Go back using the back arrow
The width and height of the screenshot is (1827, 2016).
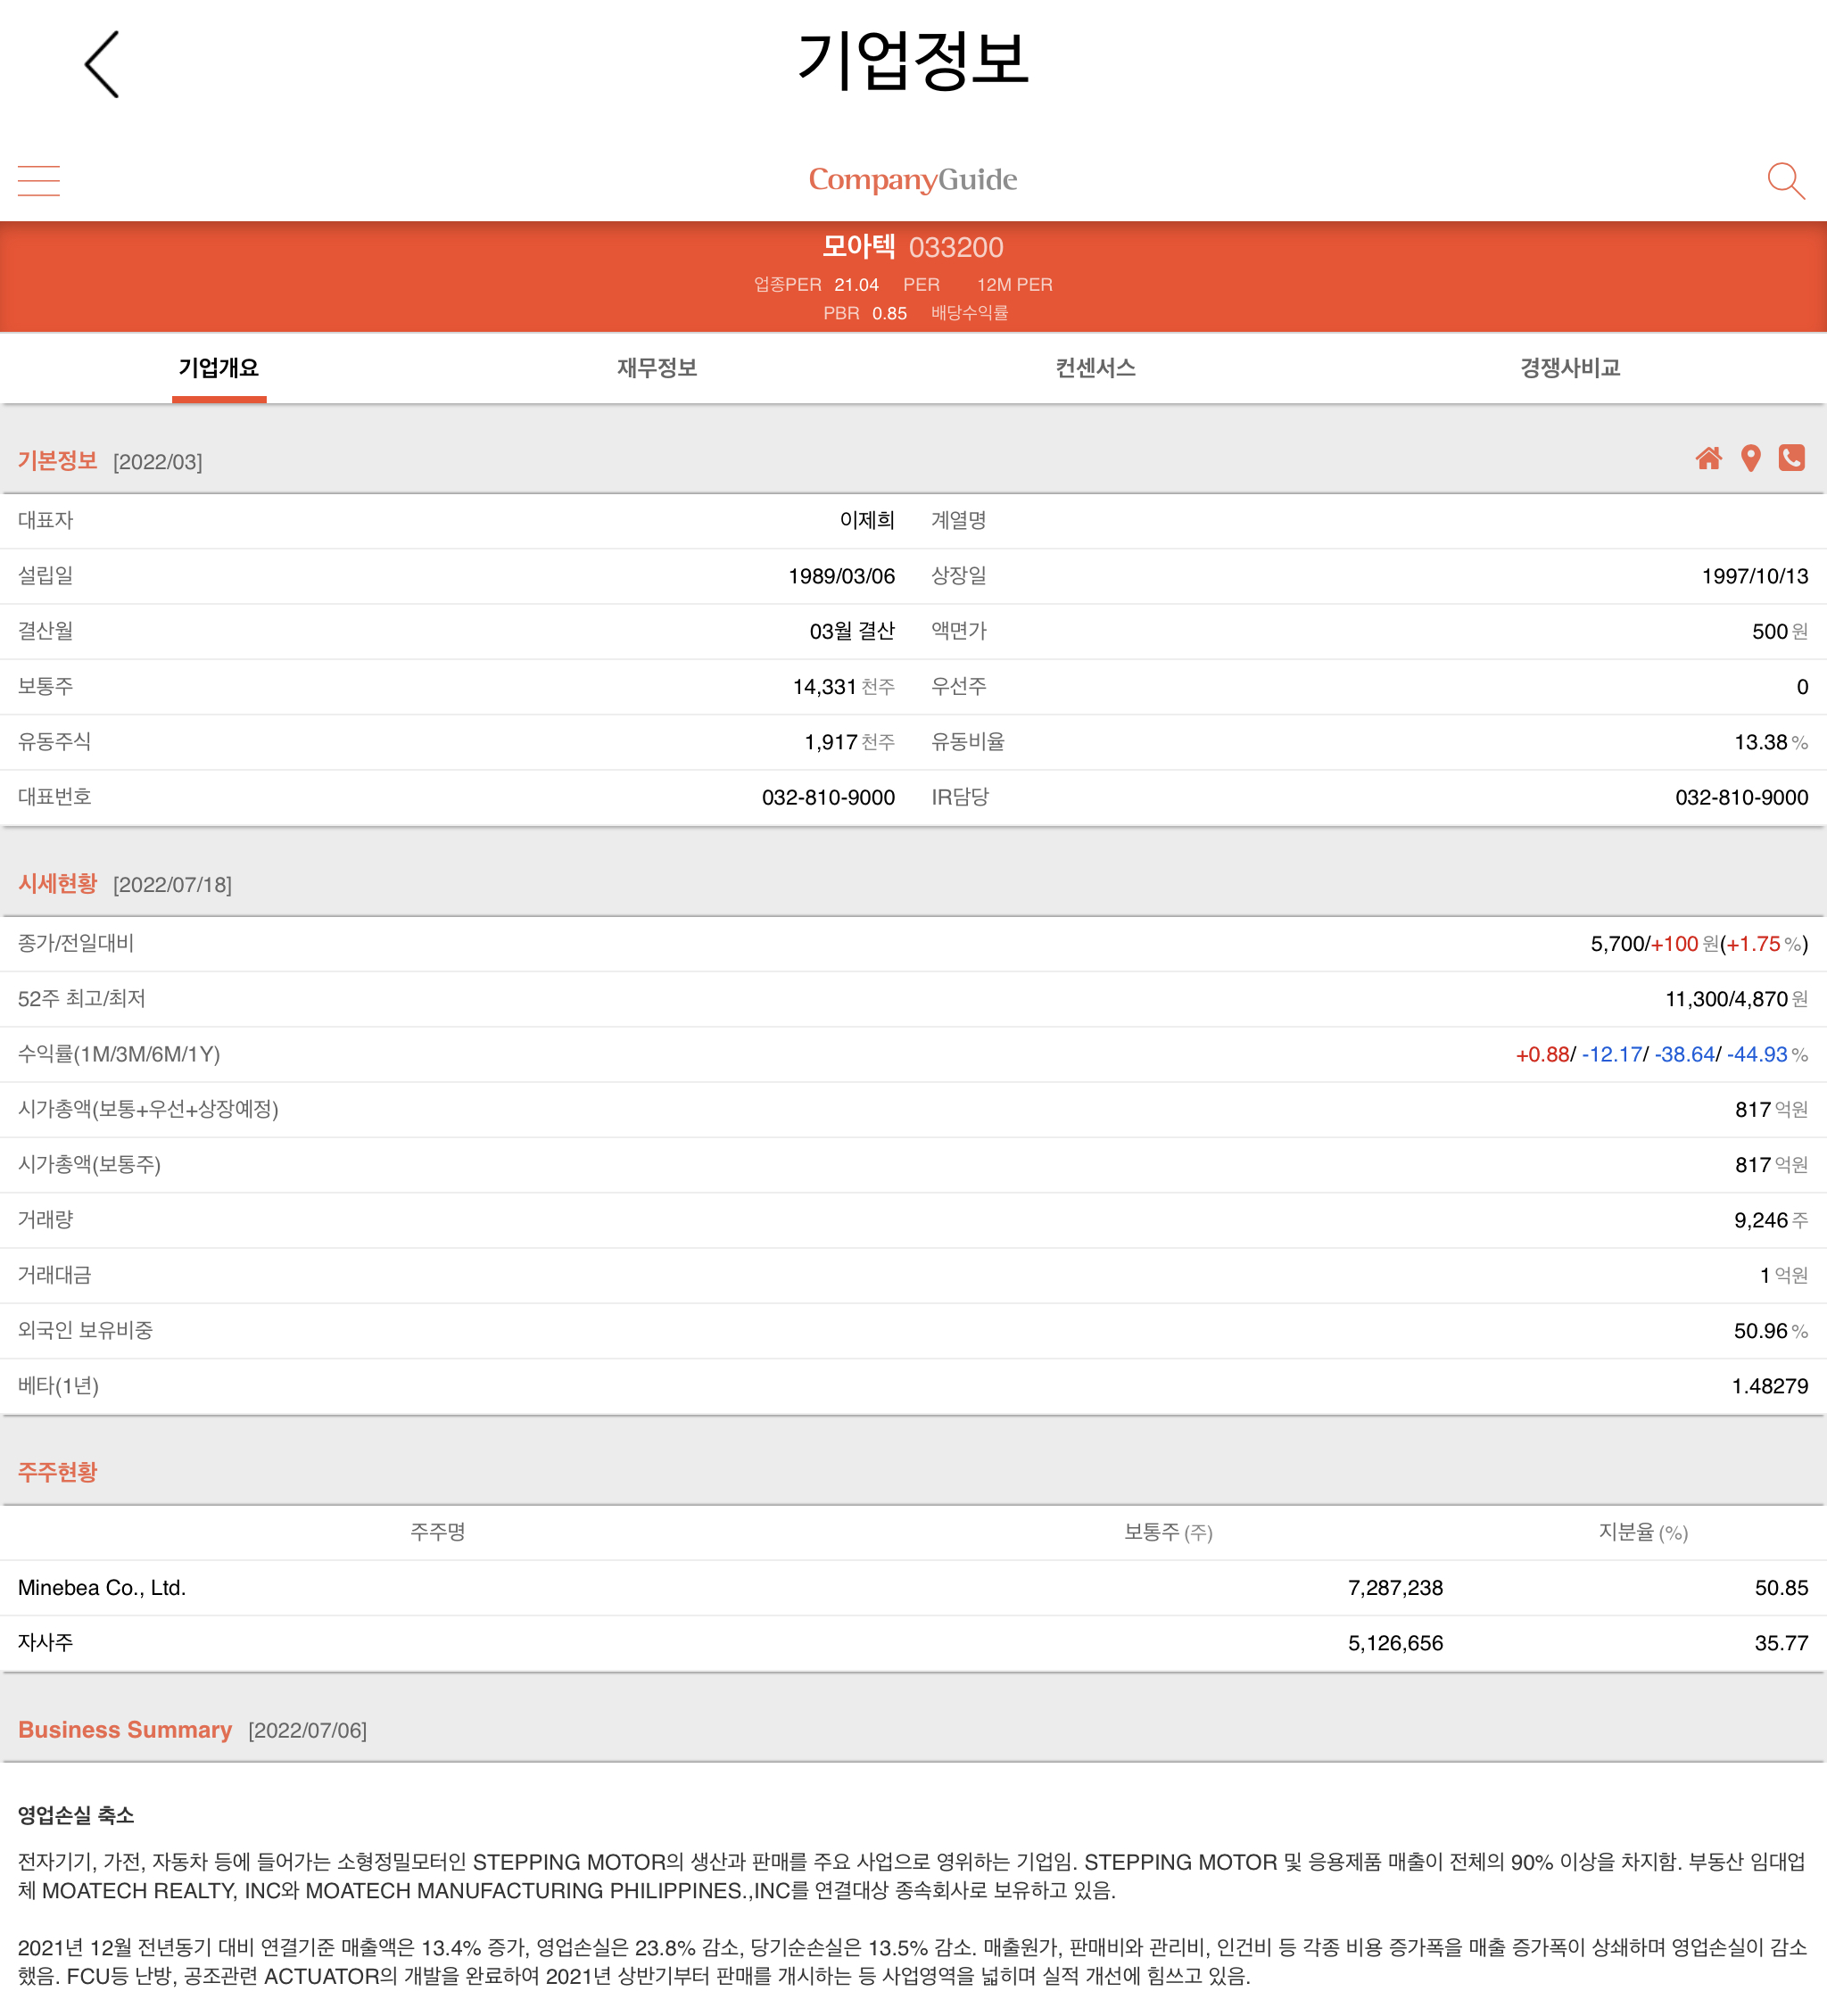coord(102,64)
